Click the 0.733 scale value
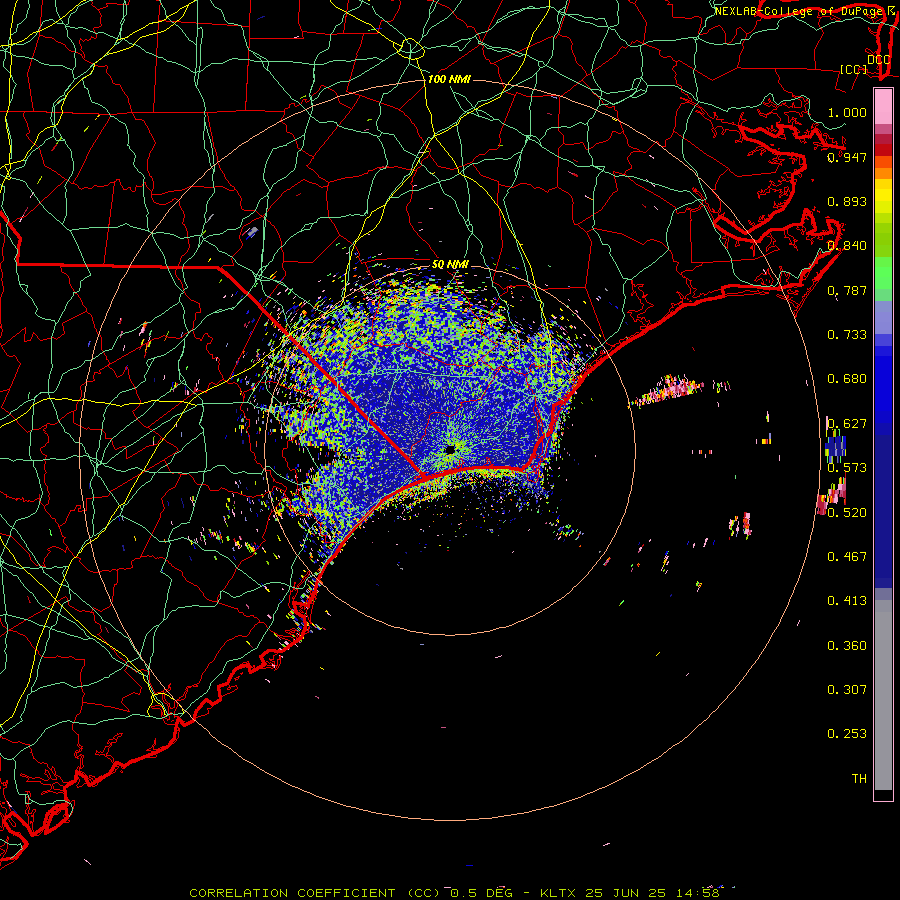Screen dimensions: 900x900 click(x=847, y=334)
